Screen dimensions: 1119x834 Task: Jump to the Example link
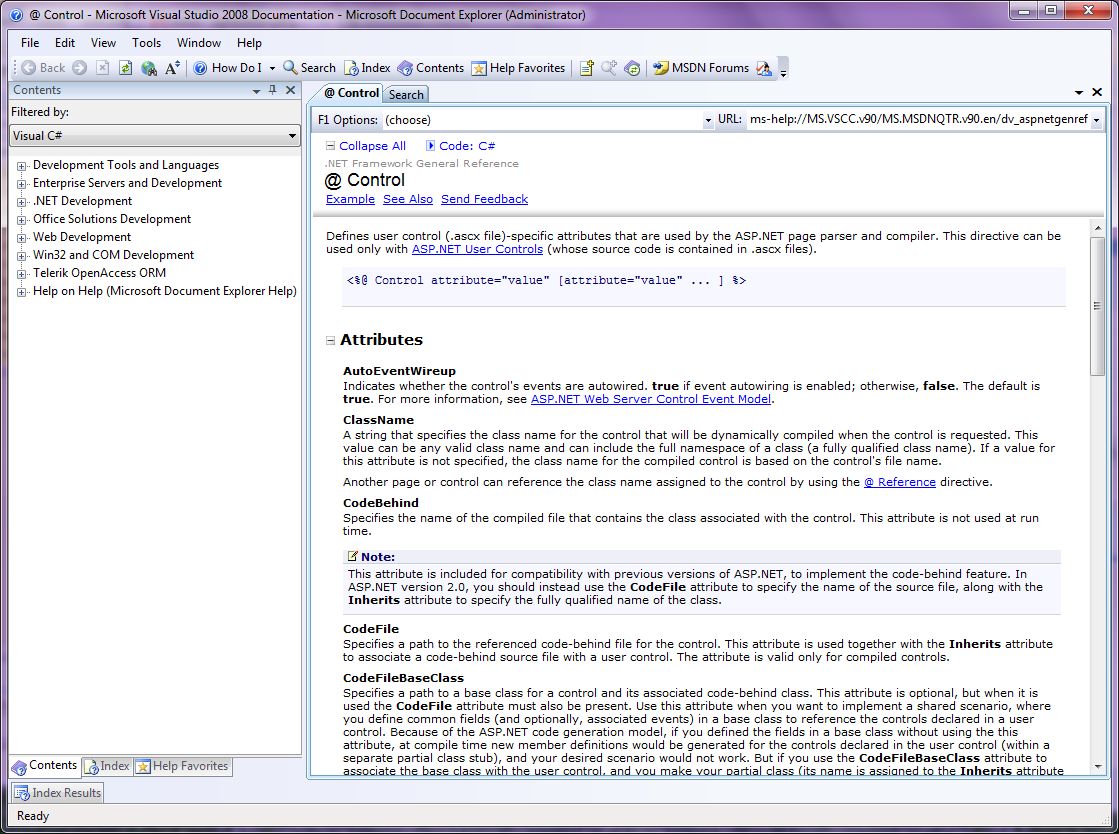tap(350, 199)
